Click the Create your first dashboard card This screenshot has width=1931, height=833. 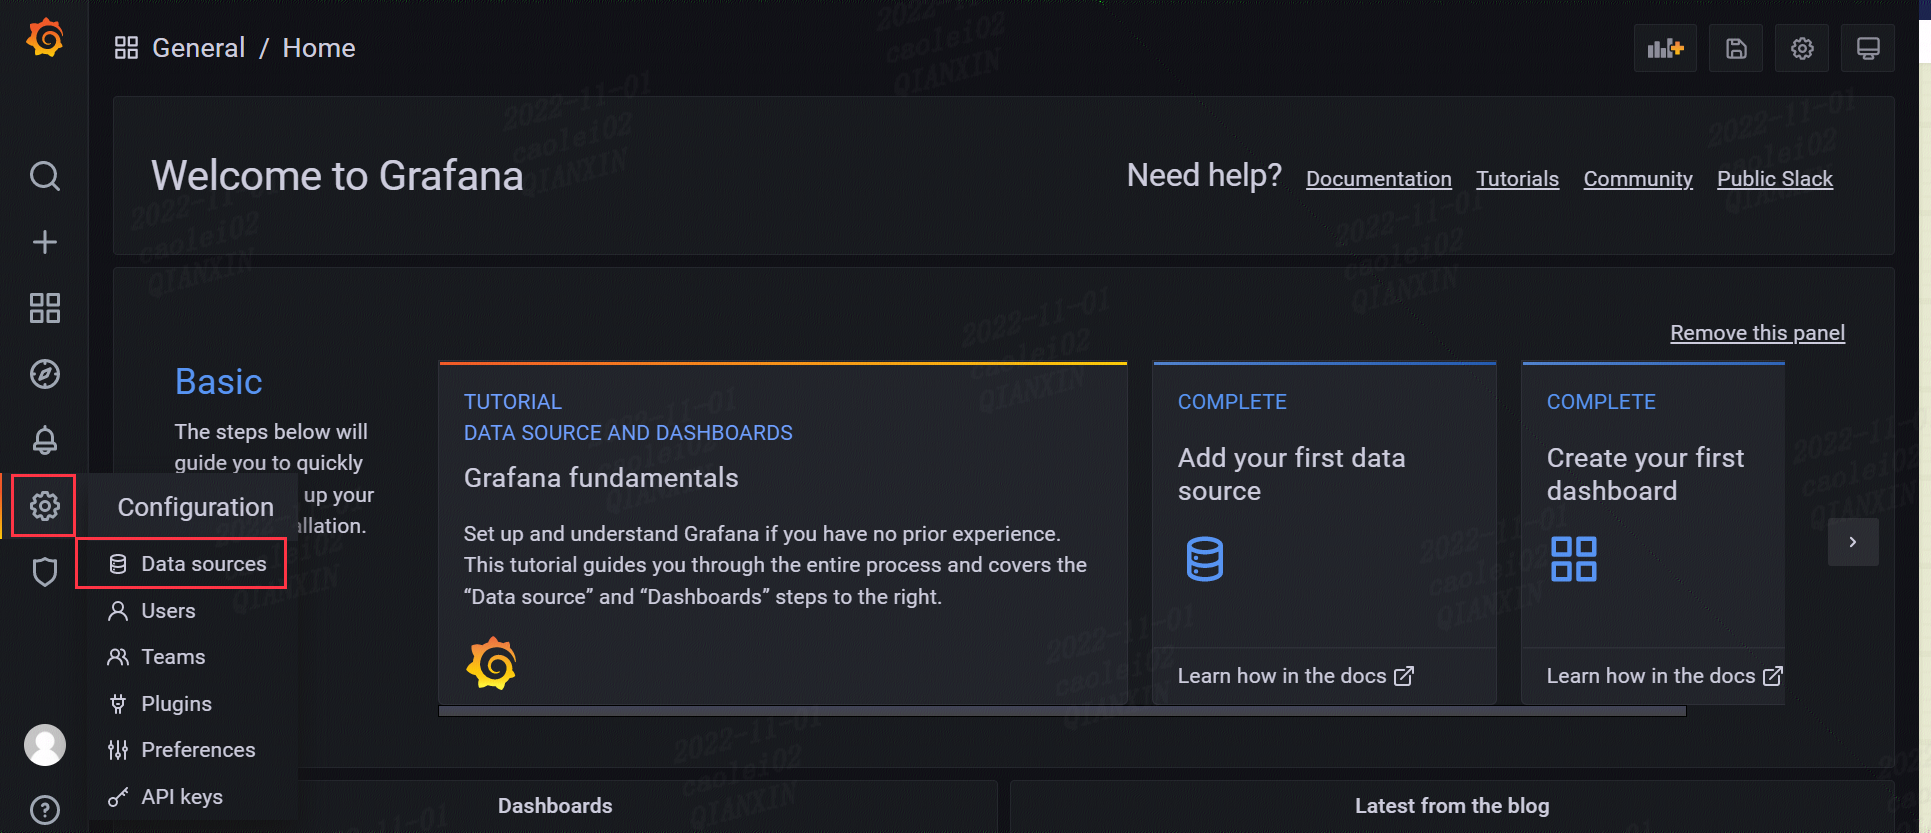click(x=1653, y=533)
